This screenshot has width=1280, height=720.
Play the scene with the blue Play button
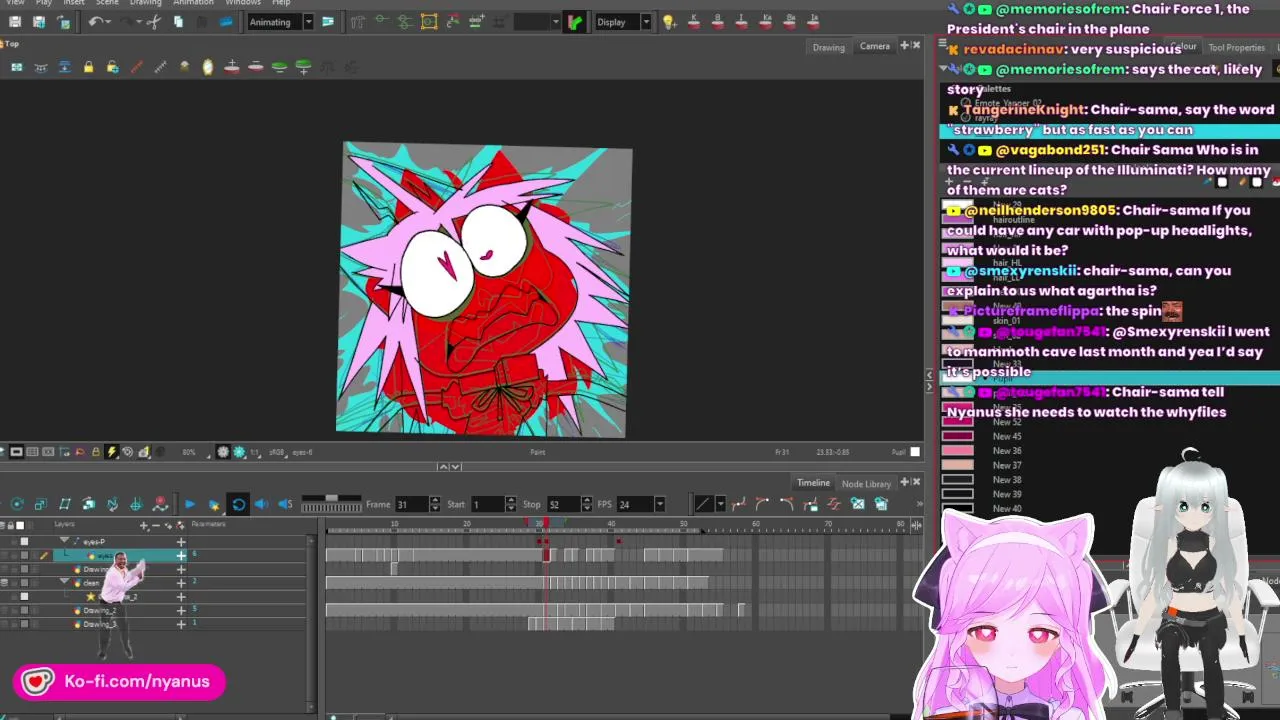[189, 504]
